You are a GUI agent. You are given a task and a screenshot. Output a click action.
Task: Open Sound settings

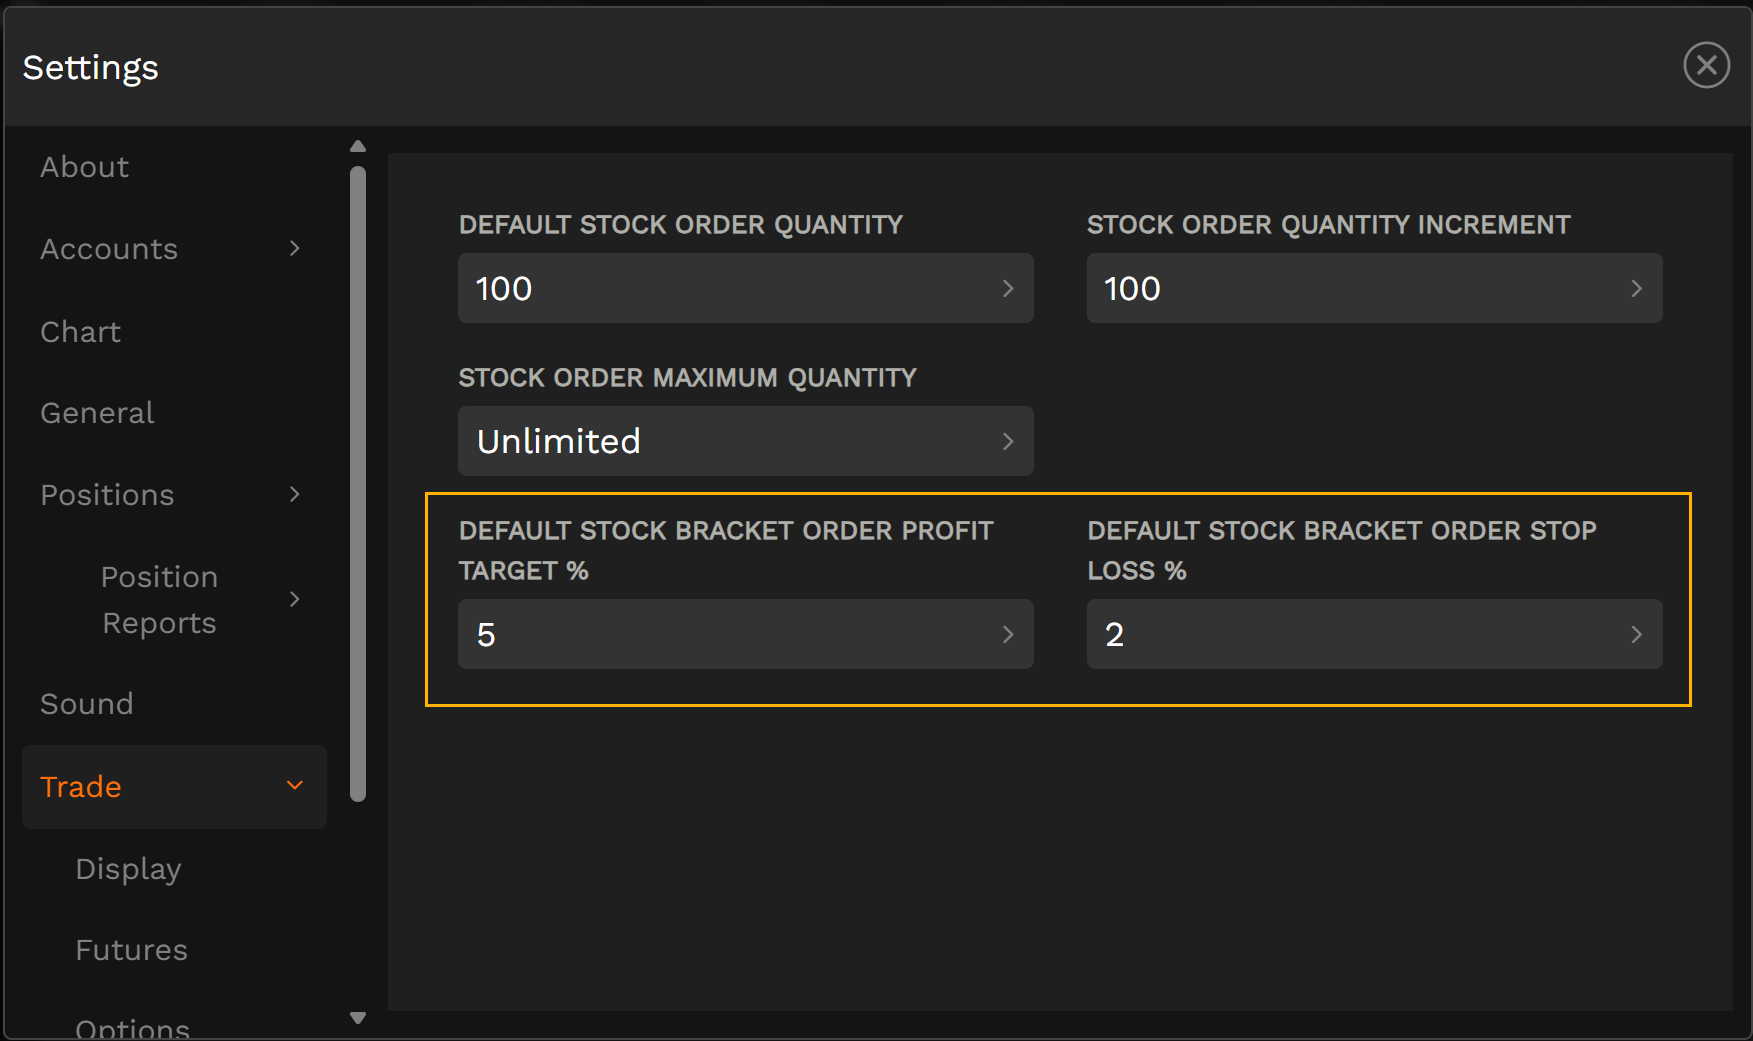tap(86, 704)
